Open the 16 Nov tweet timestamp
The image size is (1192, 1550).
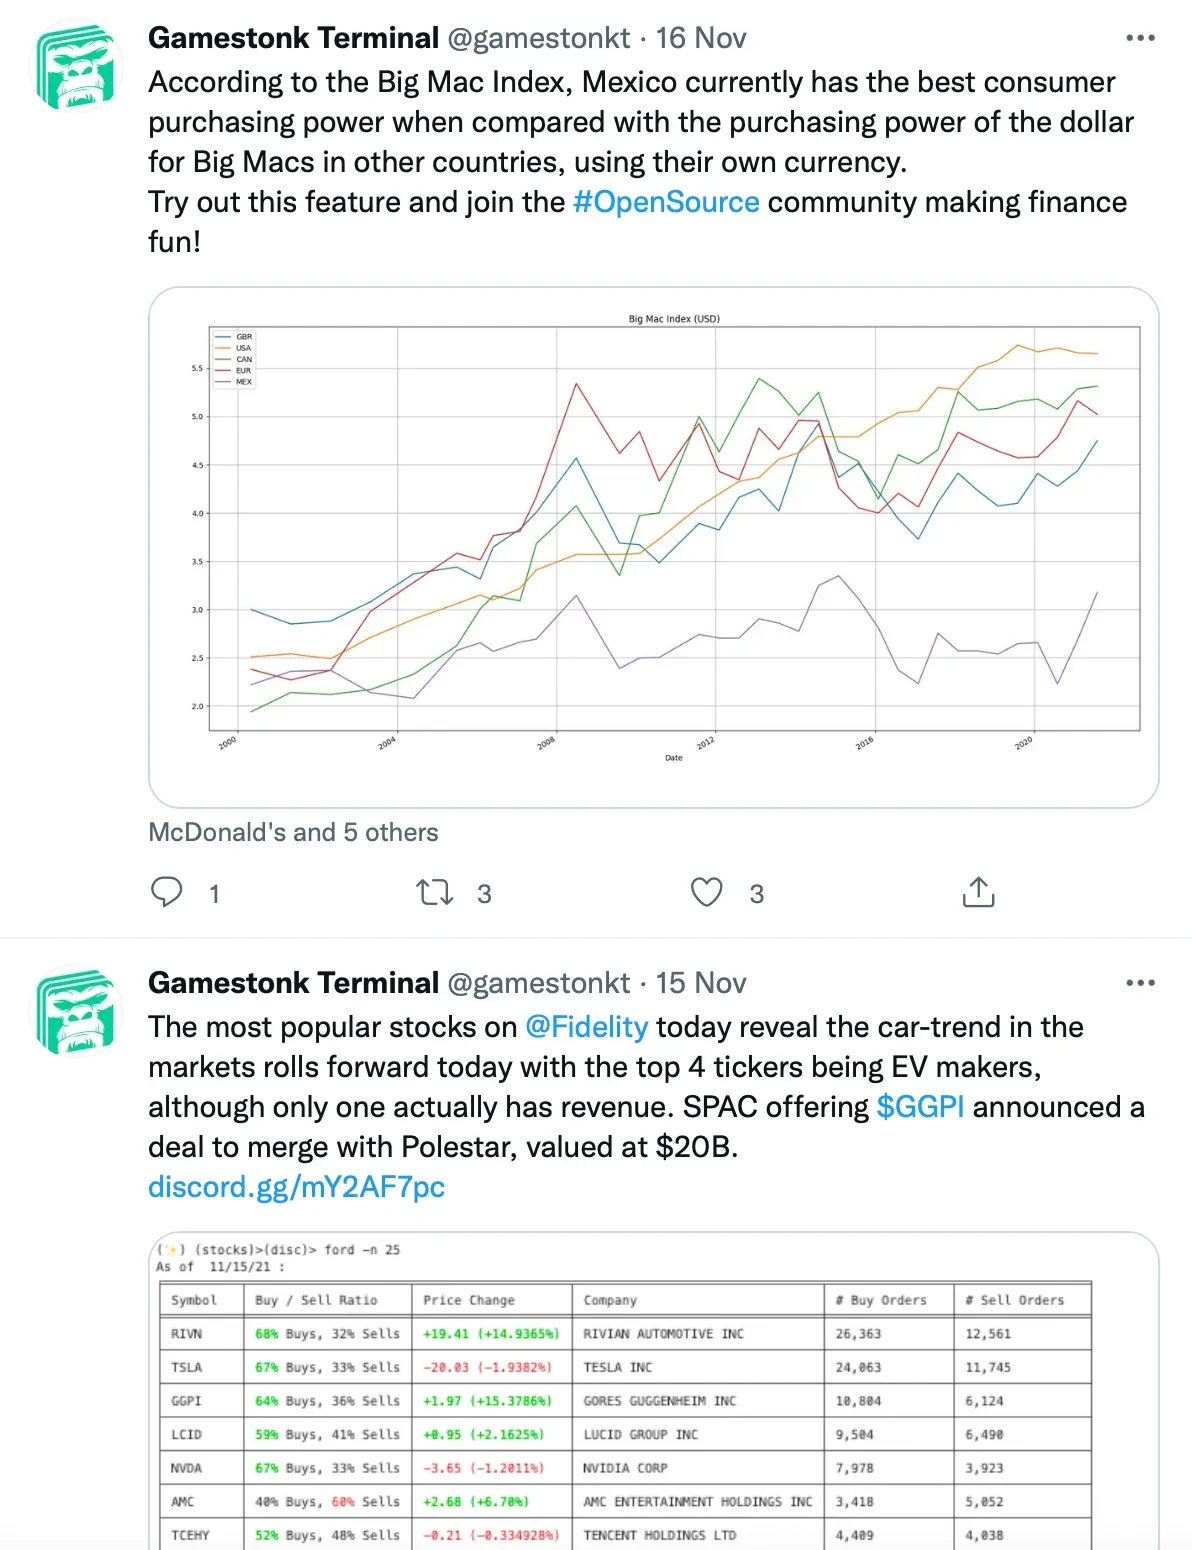click(701, 38)
